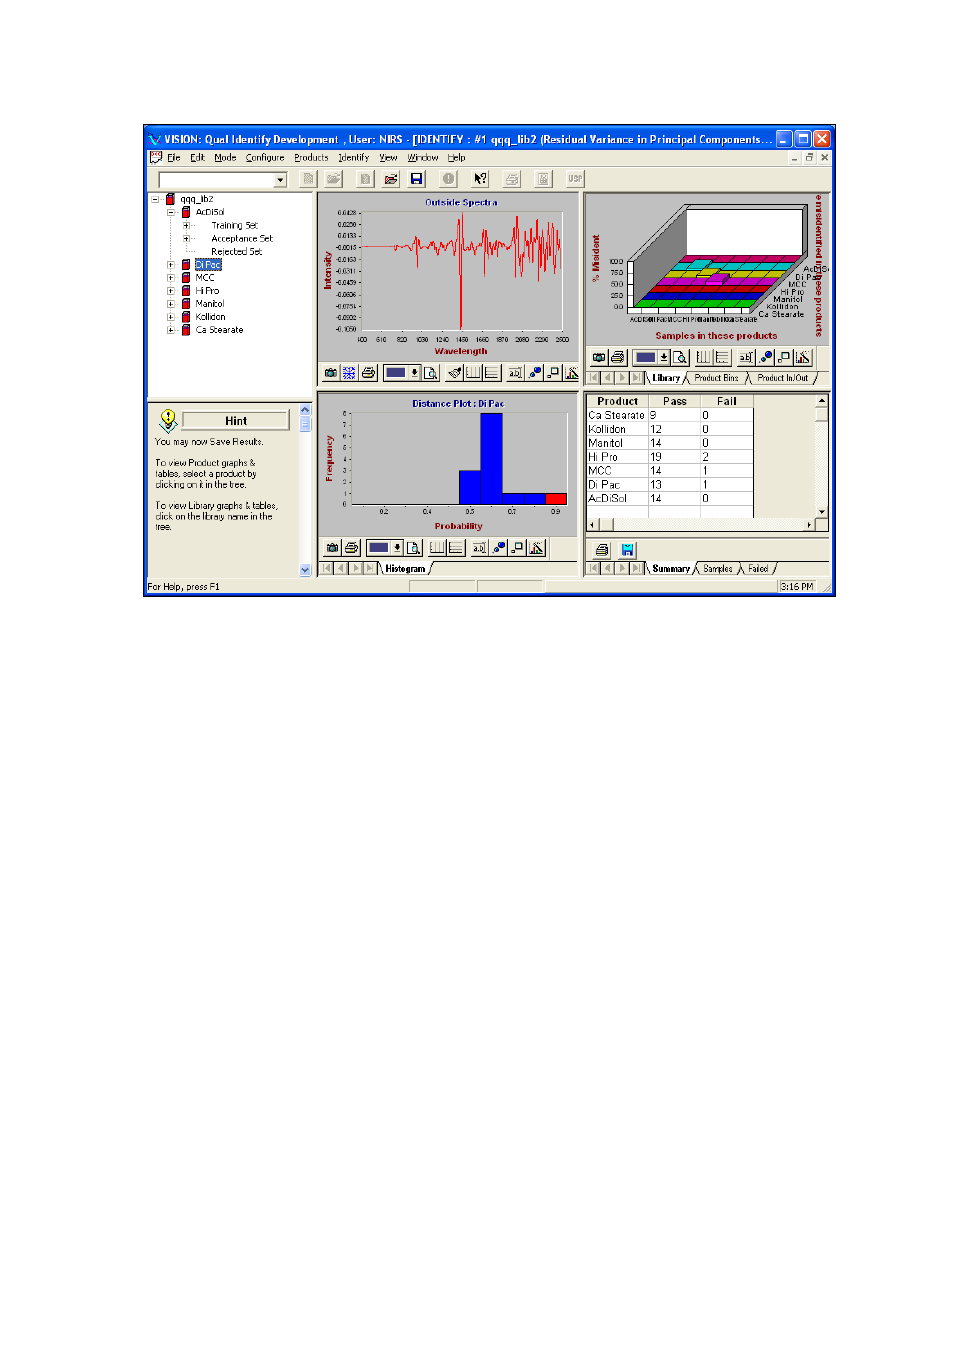Screen dimensions: 955x1350
Task: Click camera icon under the Distance Plot histogram
Action: pyautogui.click(x=332, y=548)
